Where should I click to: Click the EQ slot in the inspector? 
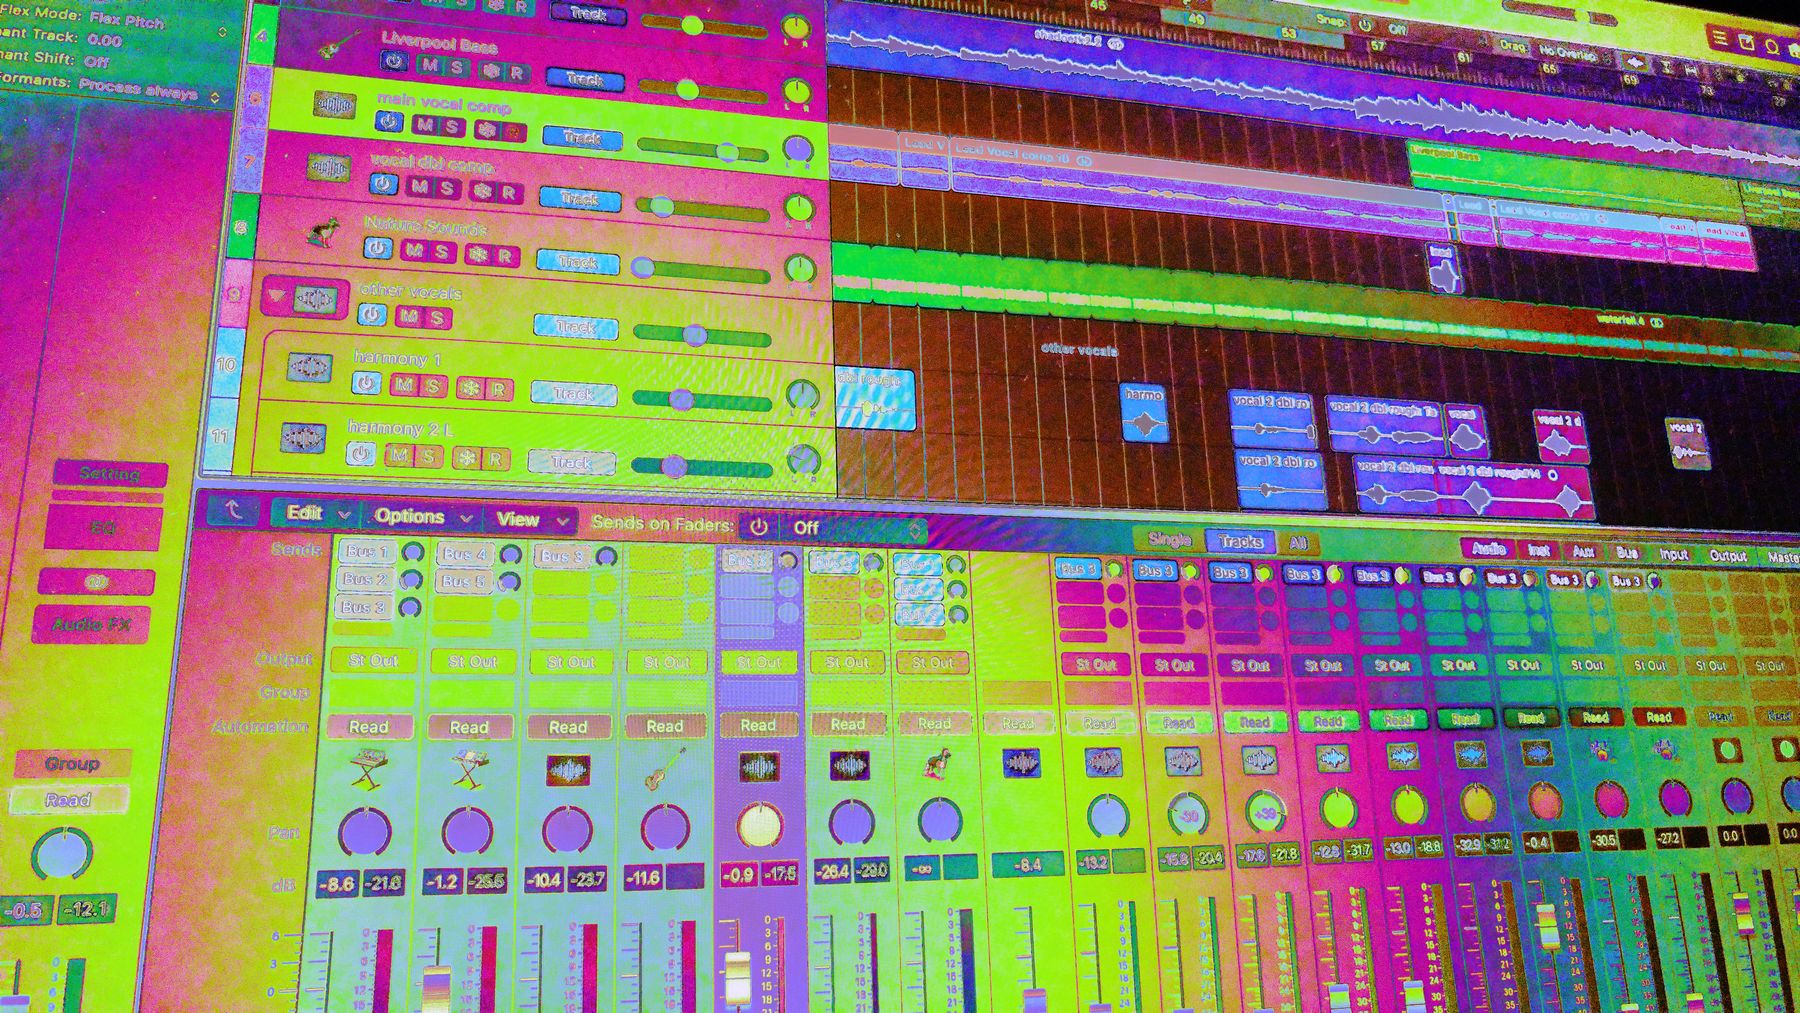coord(103,528)
